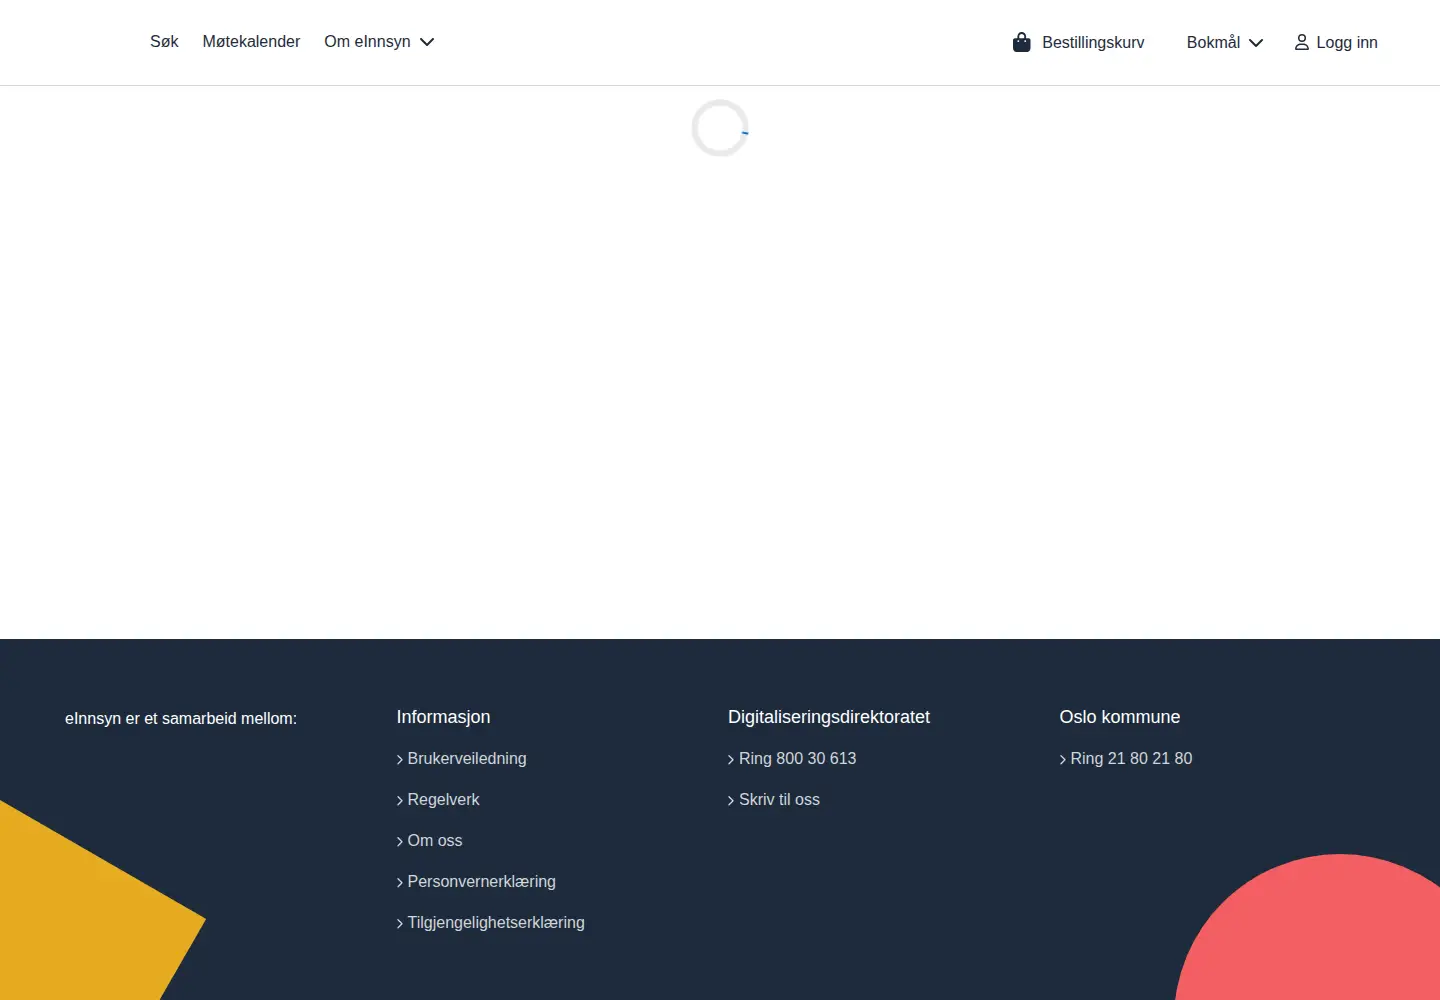
Task: Open the Bestillingskurv shopping bag icon
Action: click(x=1021, y=42)
